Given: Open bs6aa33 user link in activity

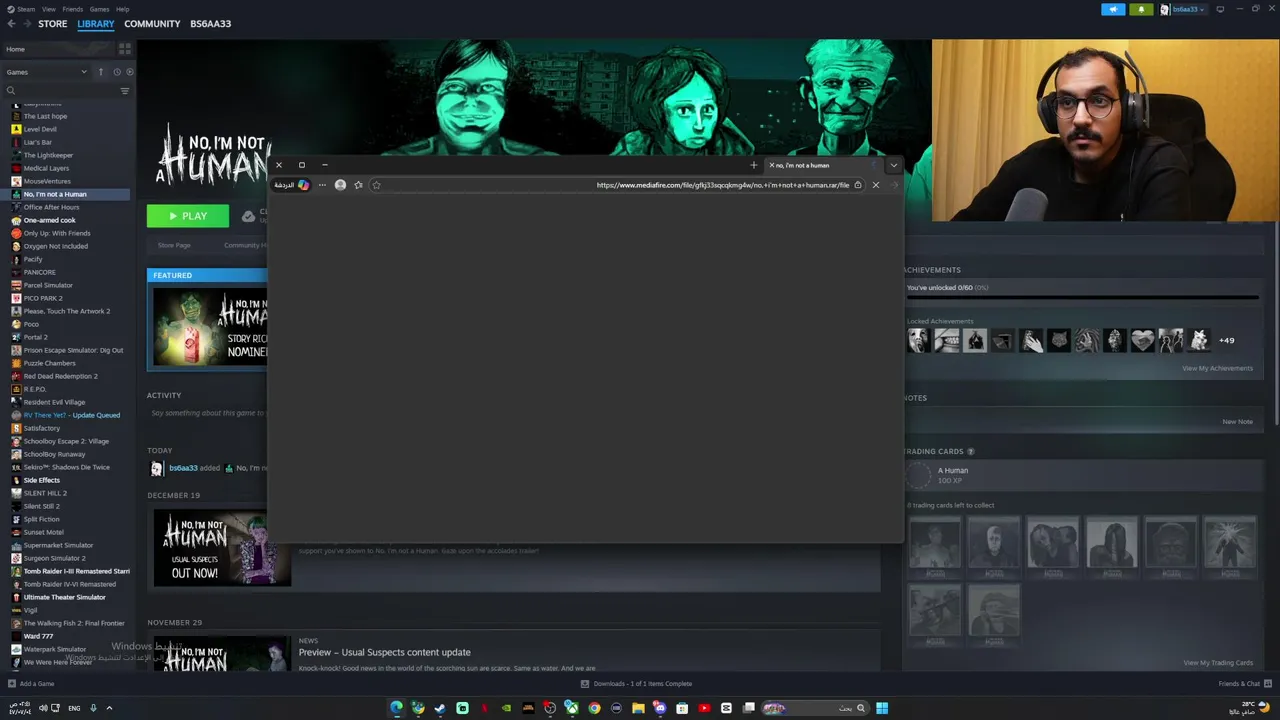Looking at the screenshot, I should 183,468.
